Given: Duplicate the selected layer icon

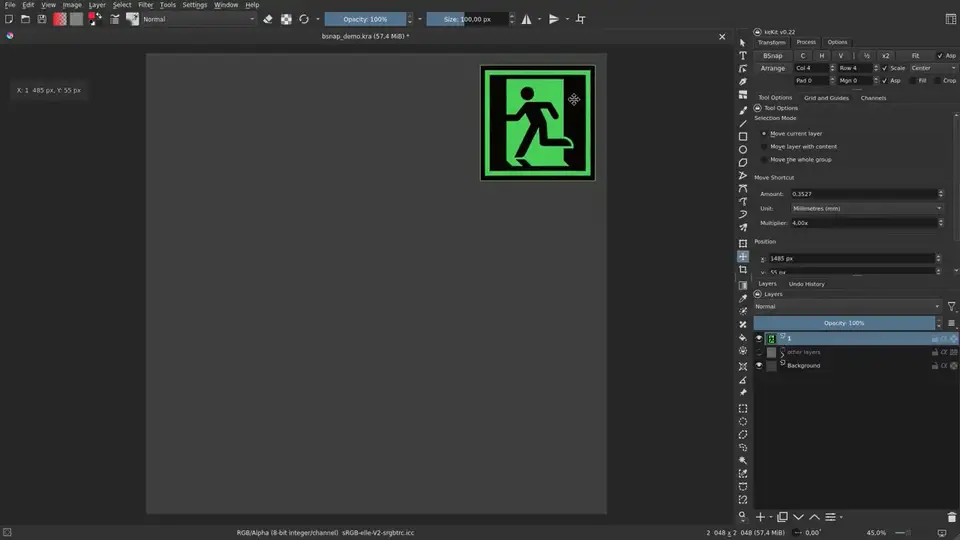Looking at the screenshot, I should point(782,517).
